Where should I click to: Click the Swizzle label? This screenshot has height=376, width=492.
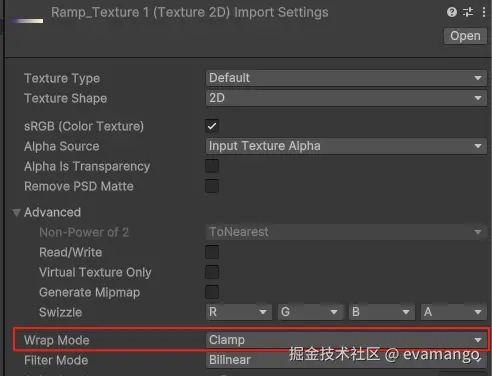click(60, 312)
